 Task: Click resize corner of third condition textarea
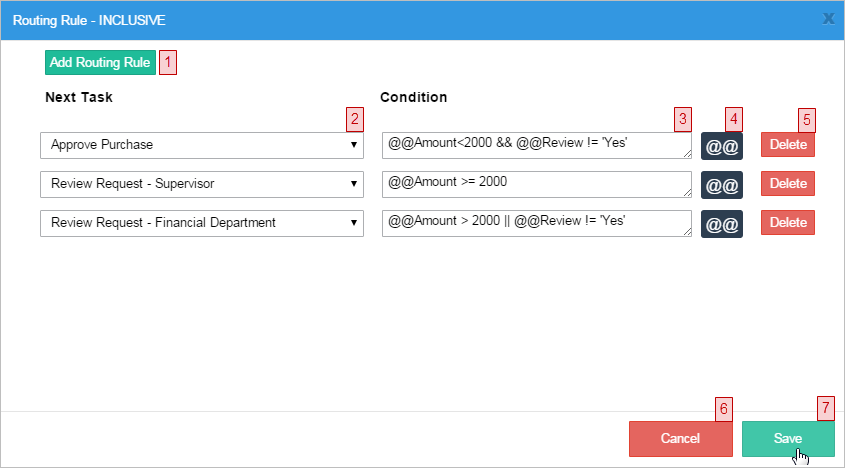686,232
